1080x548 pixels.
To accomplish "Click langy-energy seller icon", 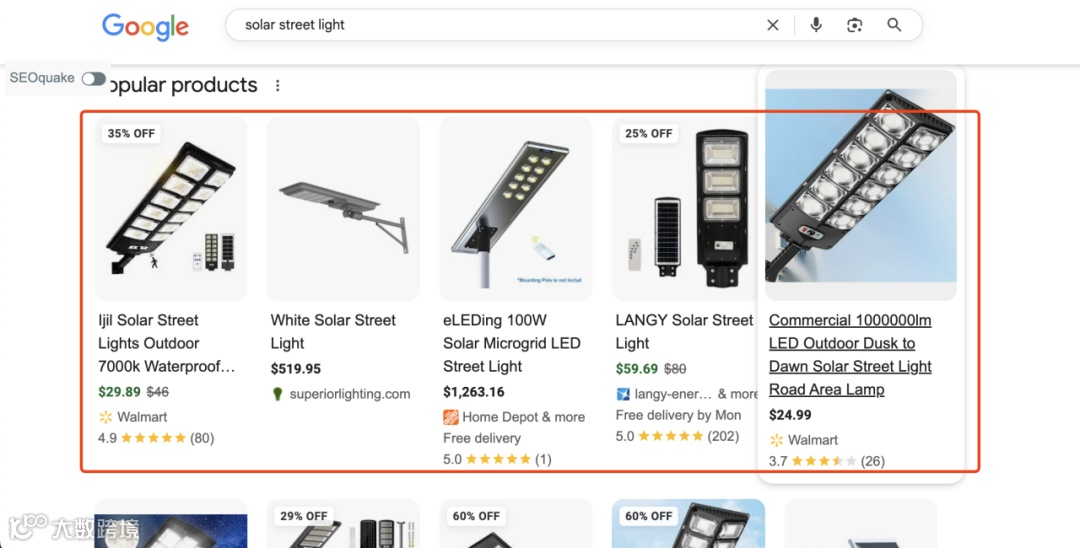I will pos(623,394).
